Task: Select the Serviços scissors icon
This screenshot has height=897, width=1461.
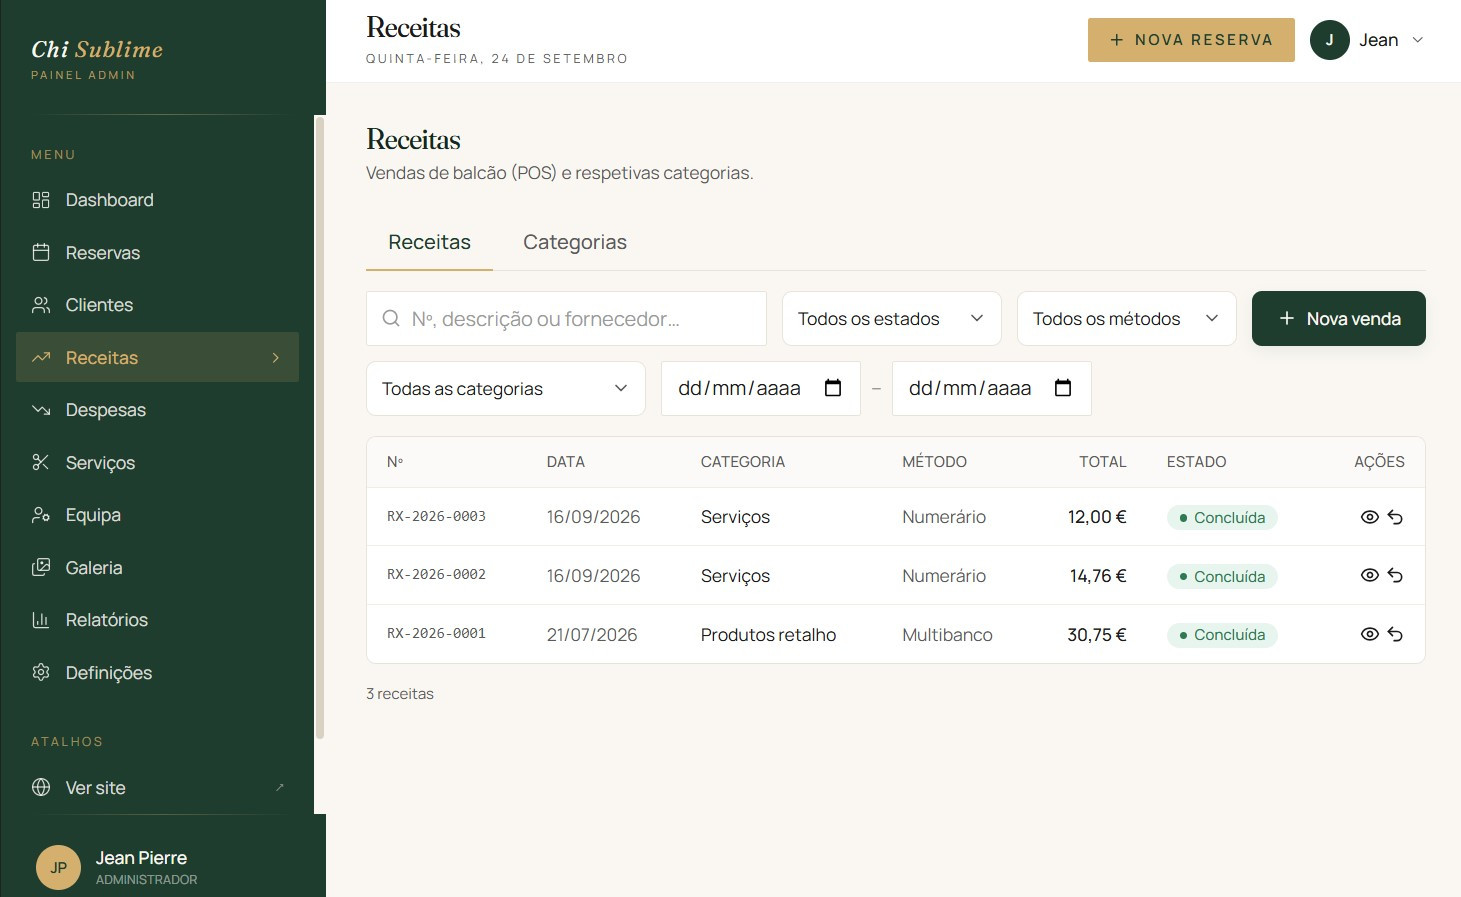Action: click(41, 462)
